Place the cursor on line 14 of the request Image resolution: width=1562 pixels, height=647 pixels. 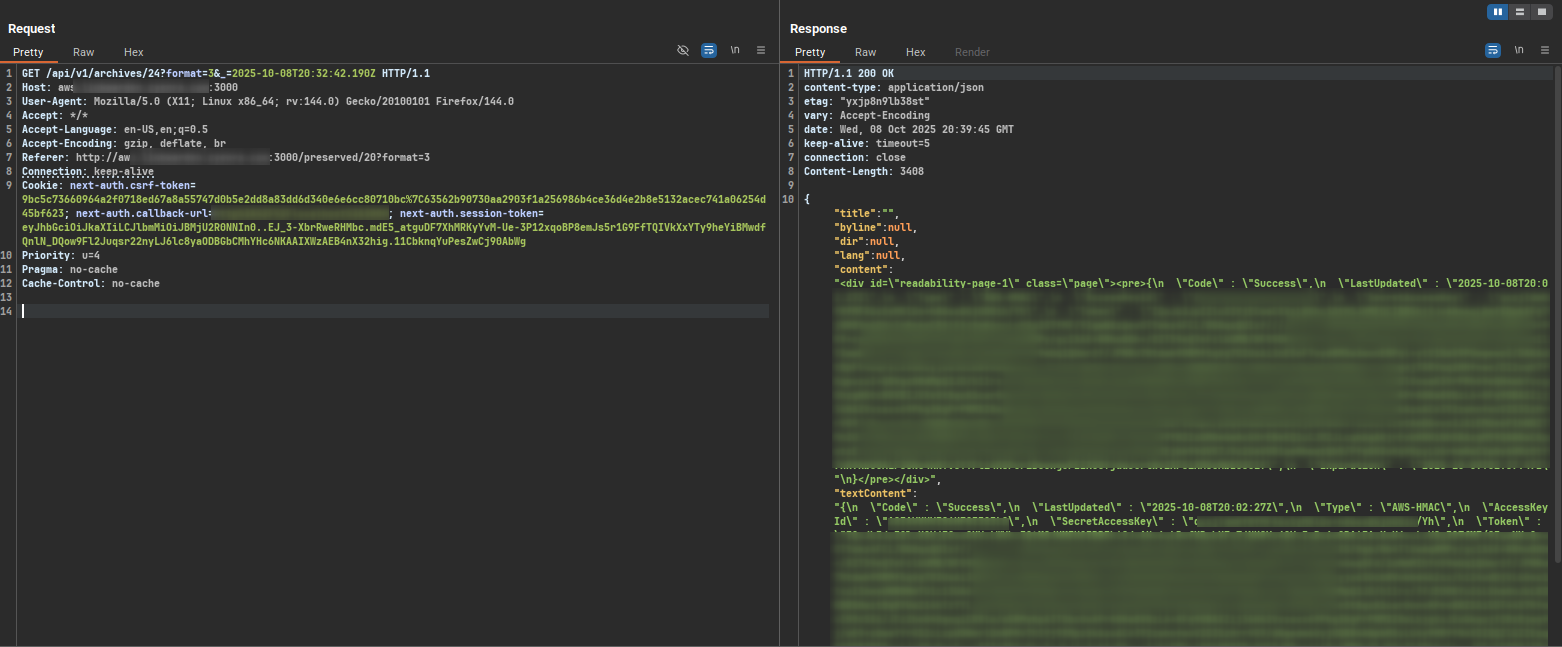tap(100, 311)
